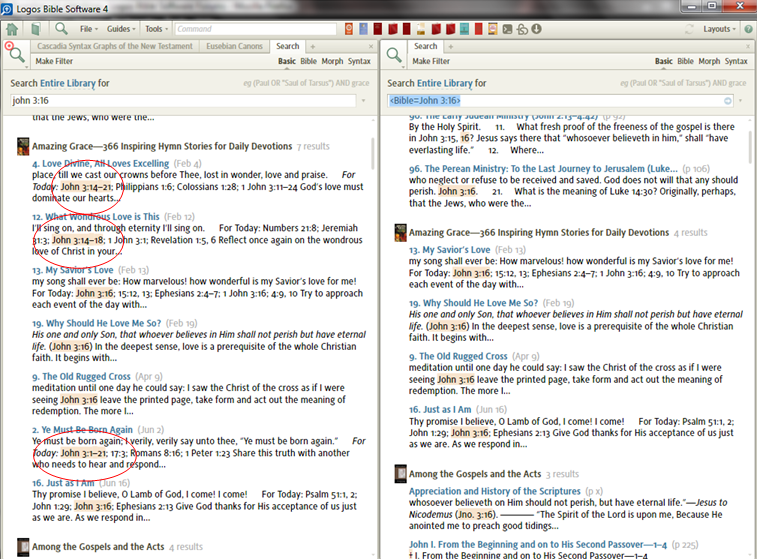
Task: Open the orange book shortcut icon
Action: 349,29
